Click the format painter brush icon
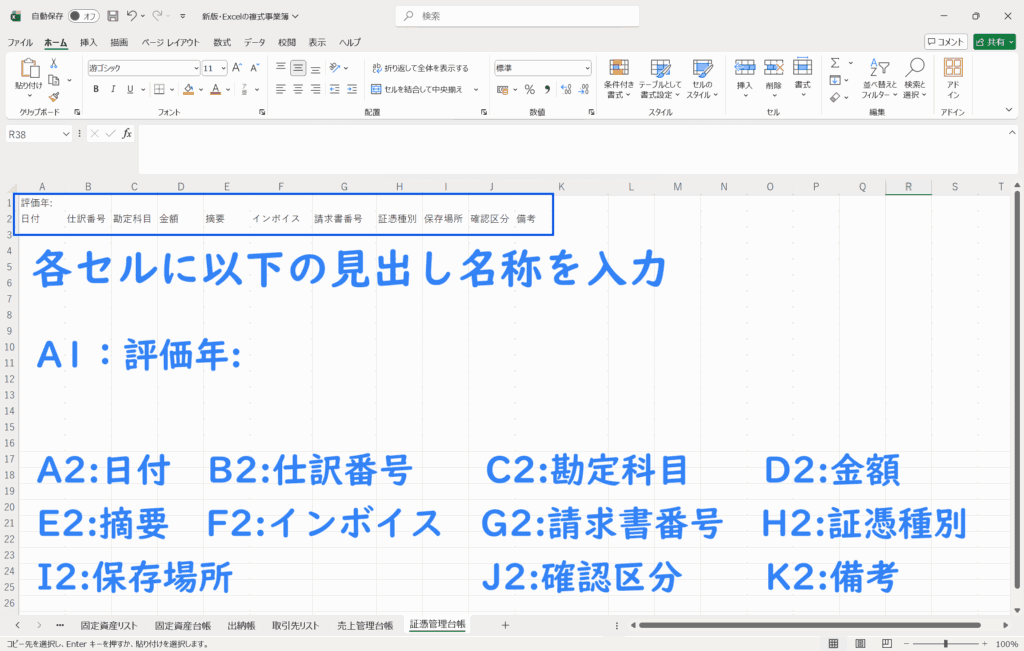The width and height of the screenshot is (1024, 651). [x=54, y=97]
